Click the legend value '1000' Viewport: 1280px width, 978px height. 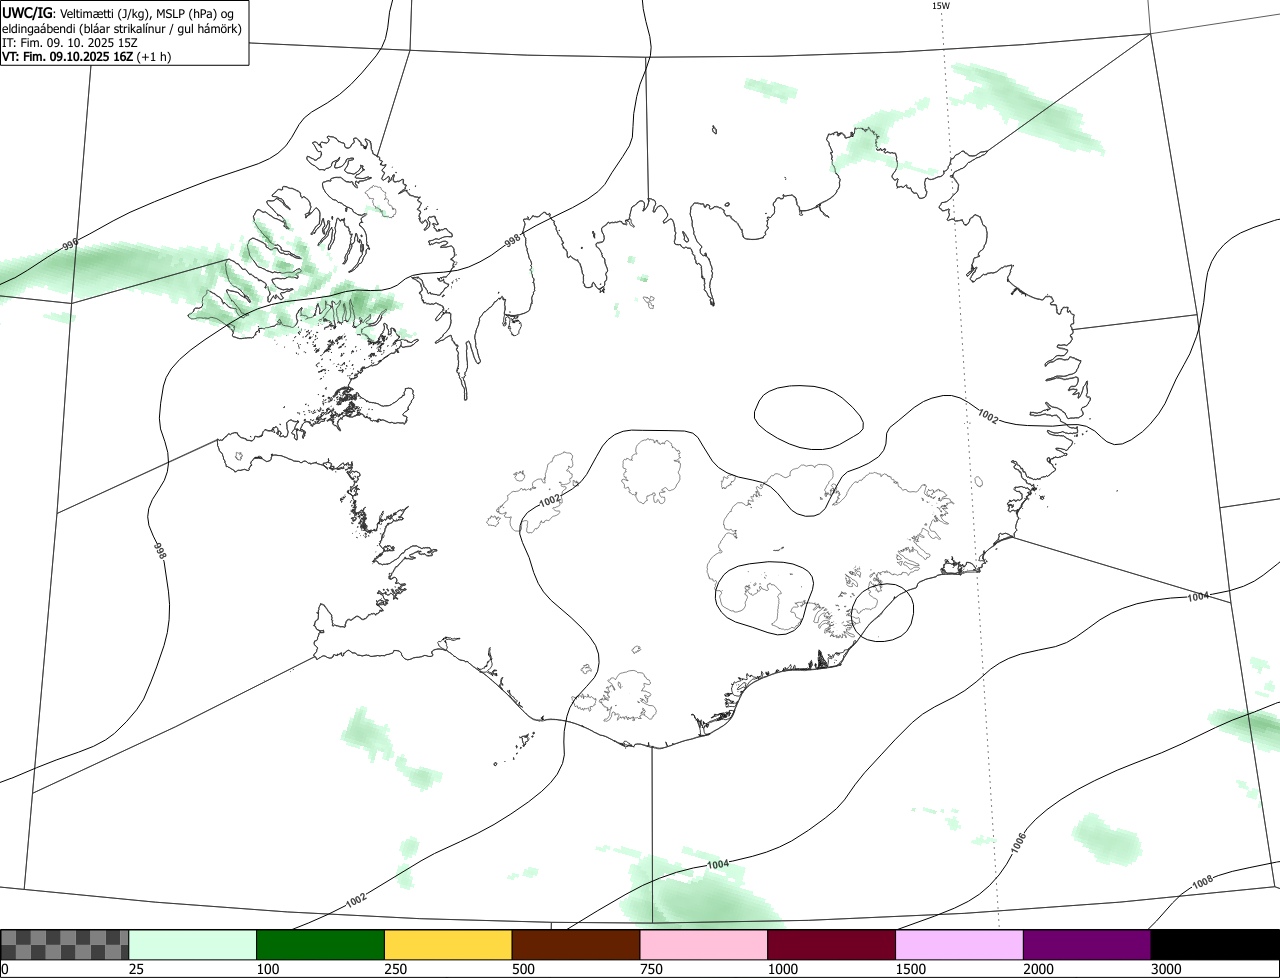coord(782,970)
